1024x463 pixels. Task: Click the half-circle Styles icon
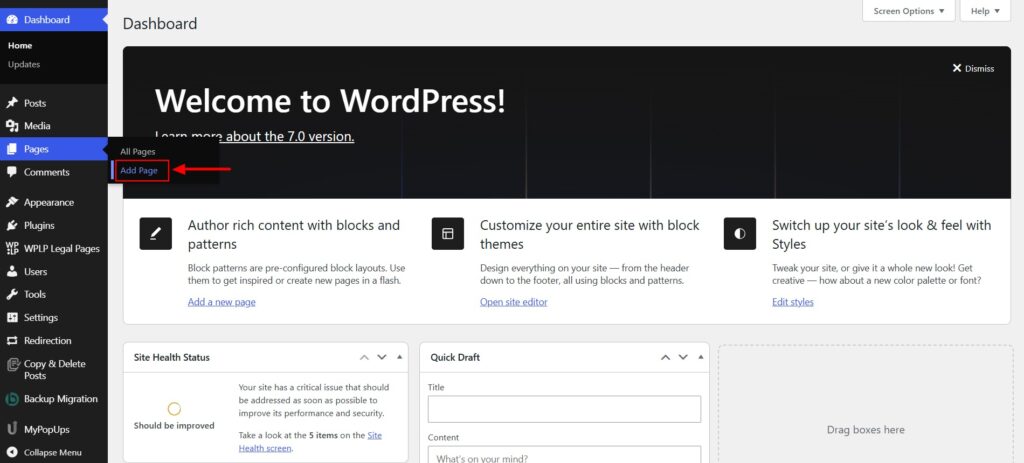740,234
